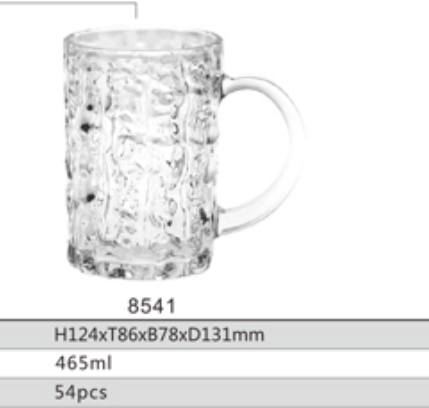
Task: Click the gray dimensions row background
Action: click(333, 335)
